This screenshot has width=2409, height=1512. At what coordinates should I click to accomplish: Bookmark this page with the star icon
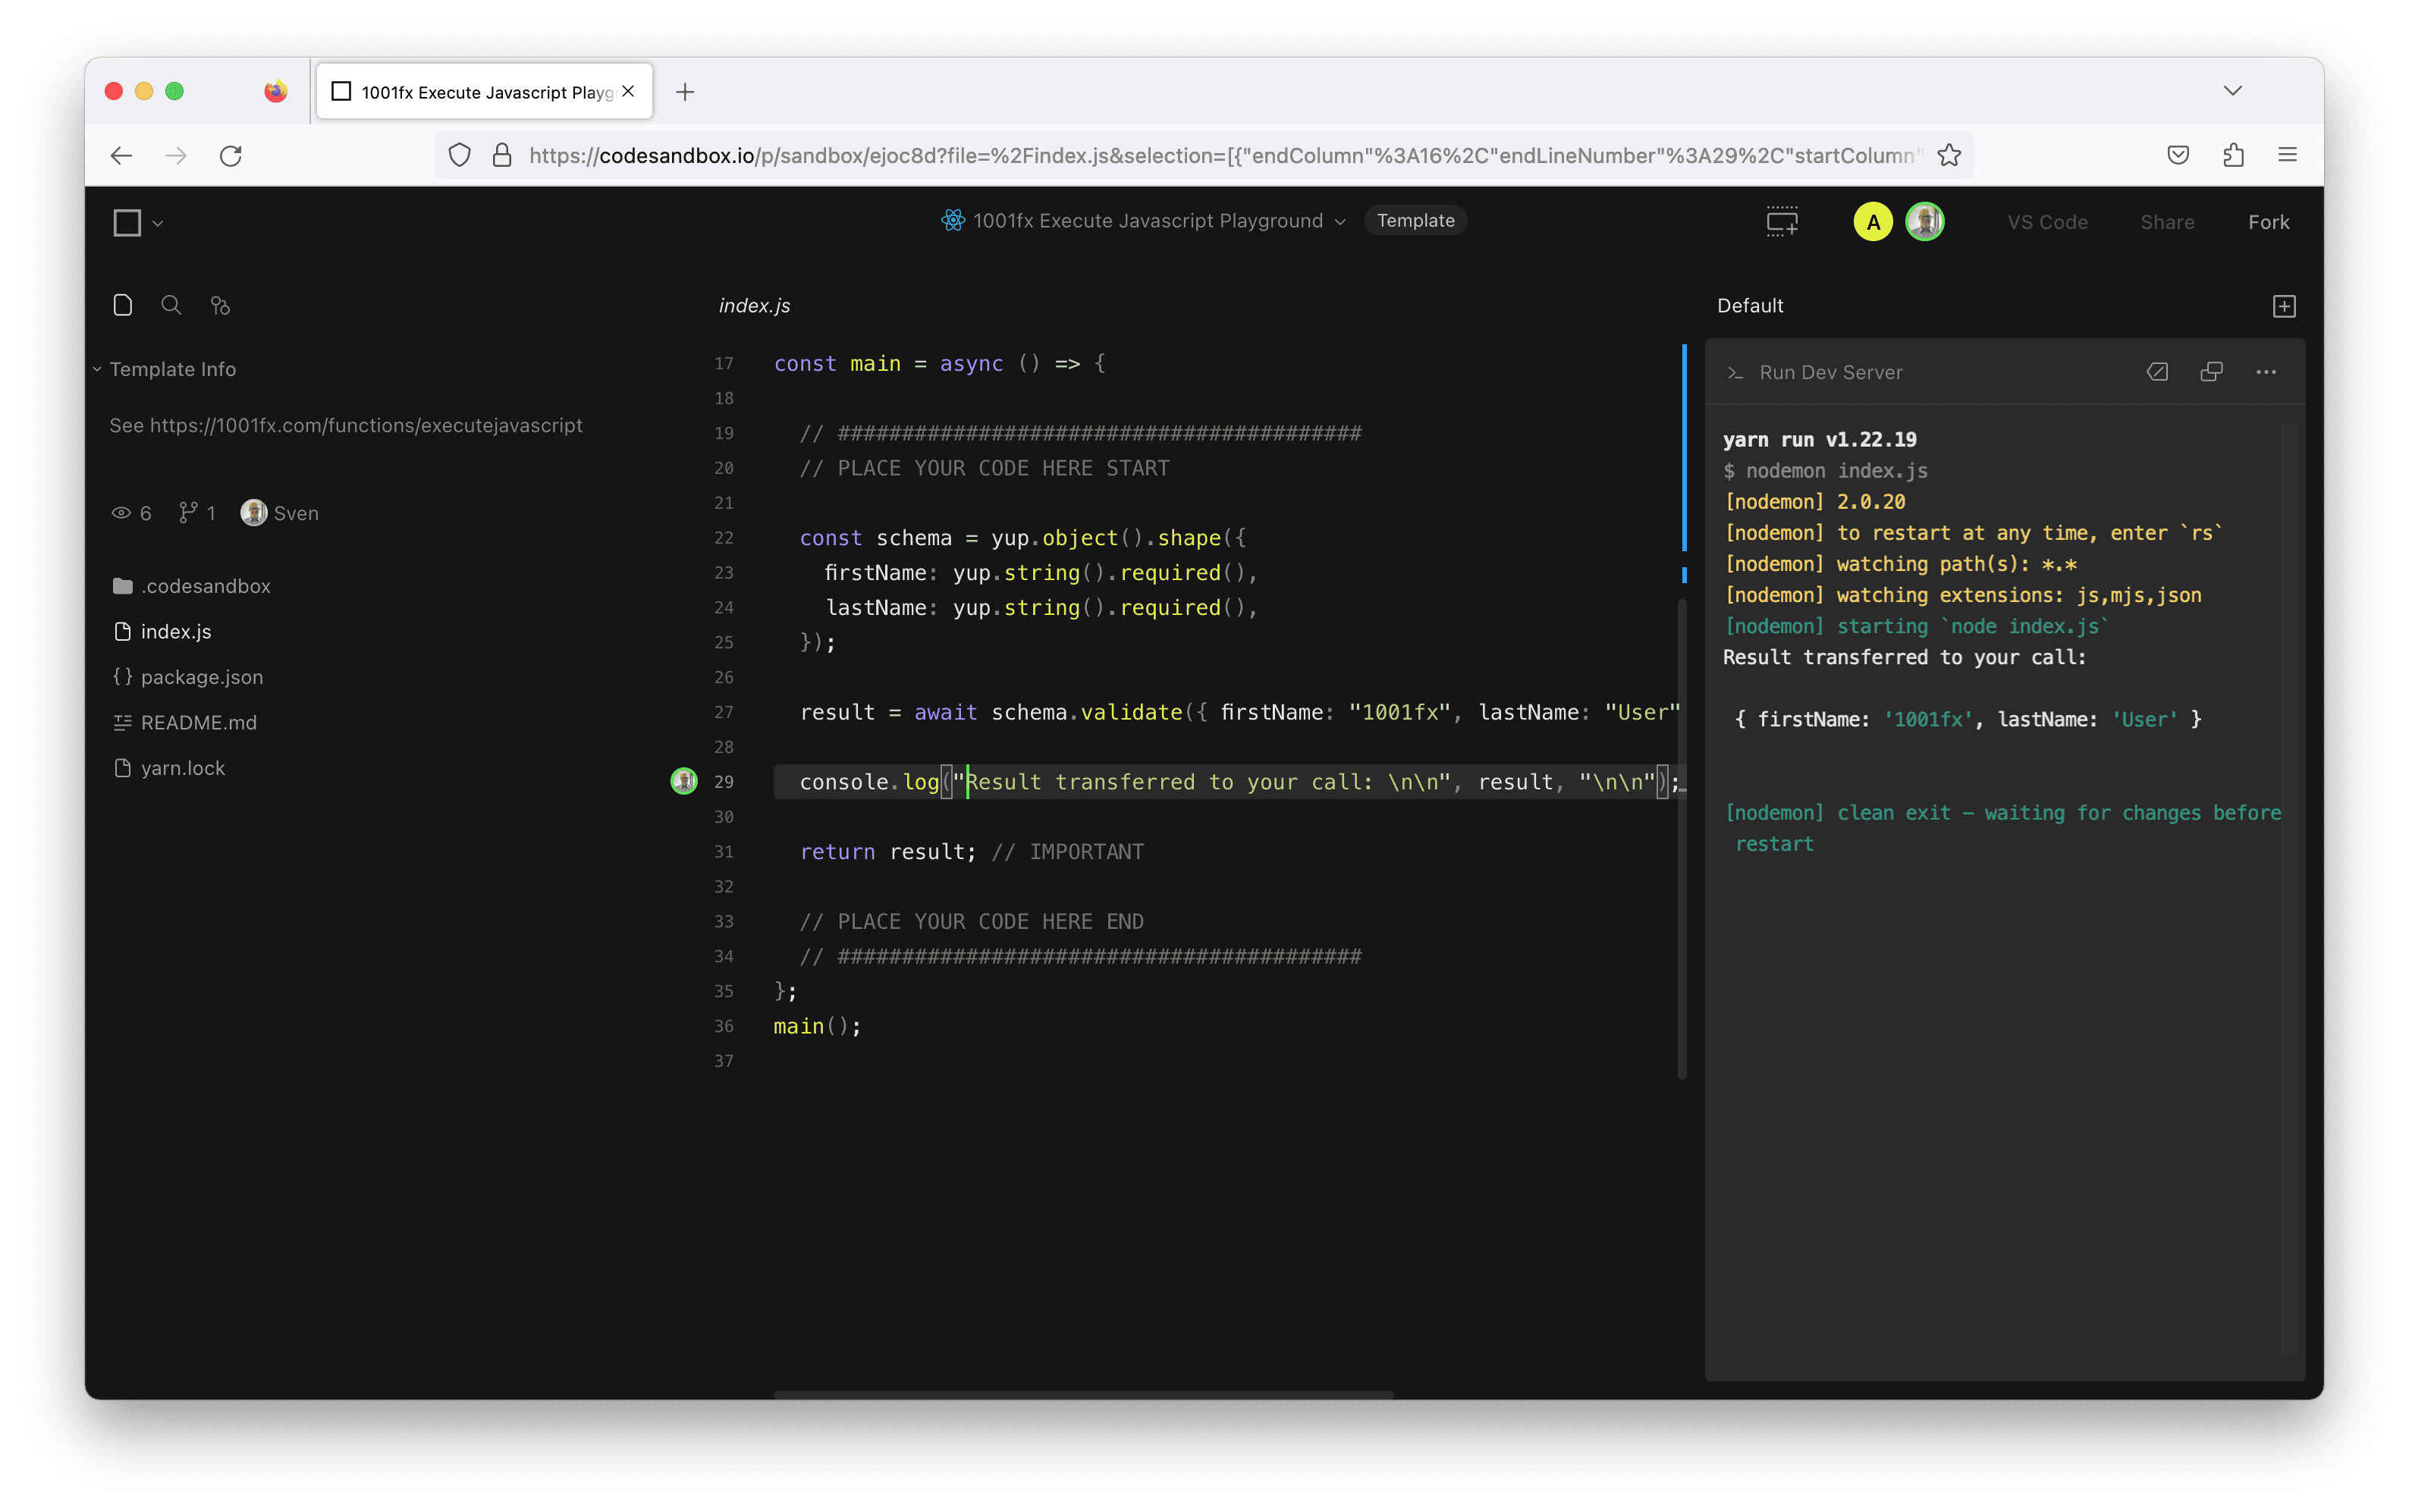pyautogui.click(x=1948, y=155)
